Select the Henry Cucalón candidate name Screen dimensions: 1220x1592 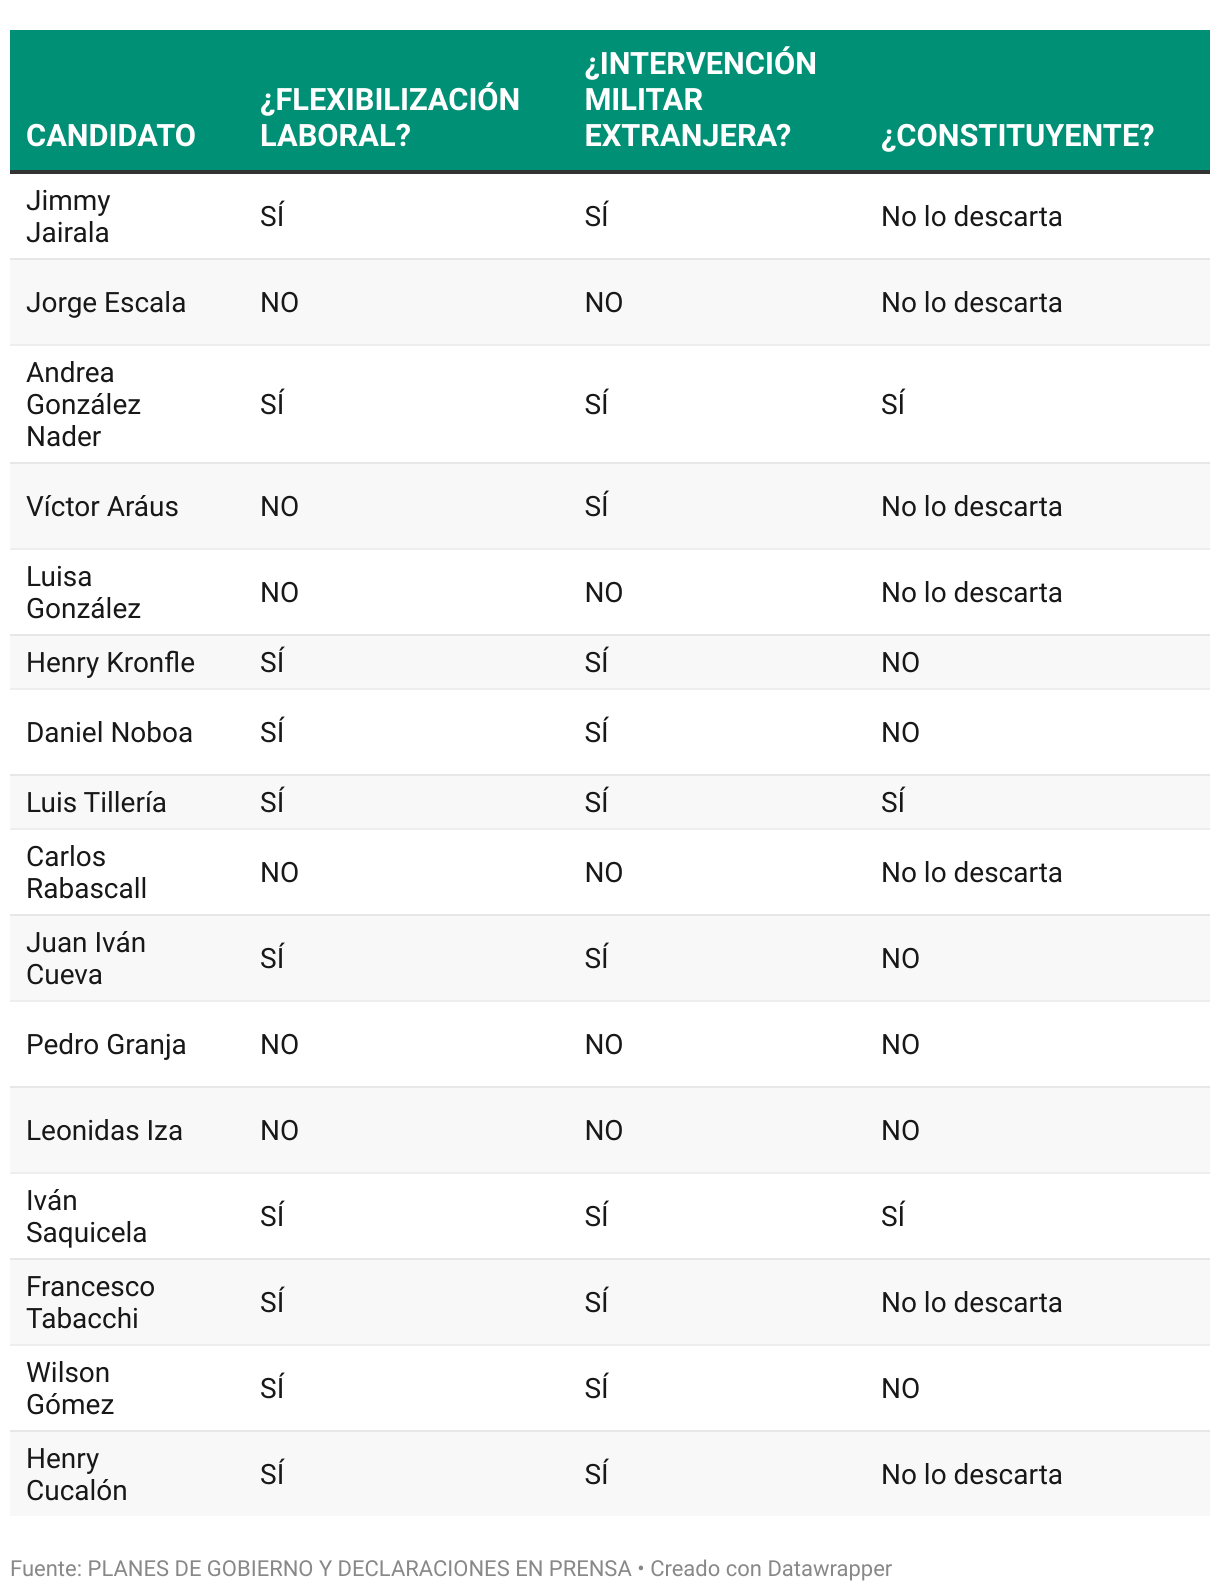tap(76, 1474)
